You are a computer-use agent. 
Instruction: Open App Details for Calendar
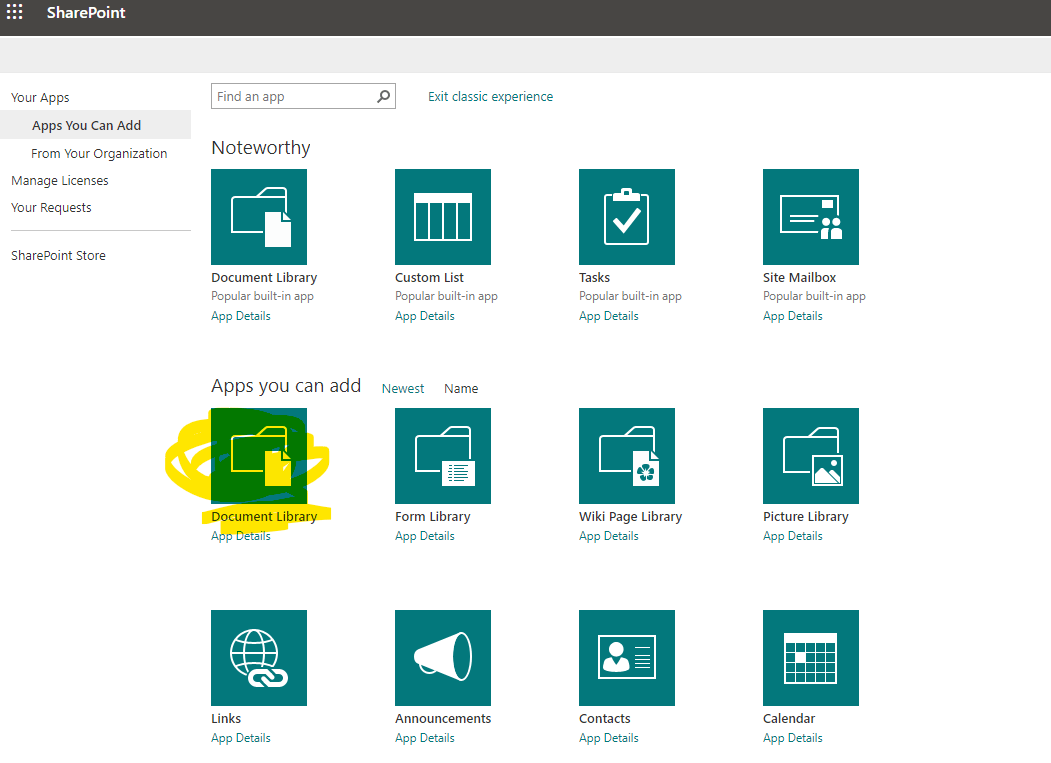[793, 738]
